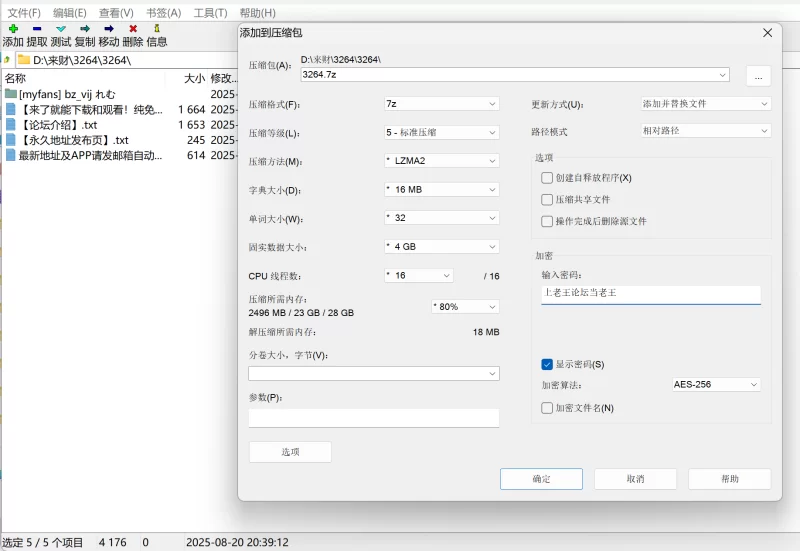Click the Copy (复制) arrow toolbar icon
This screenshot has width=800, height=551.
click(85, 29)
